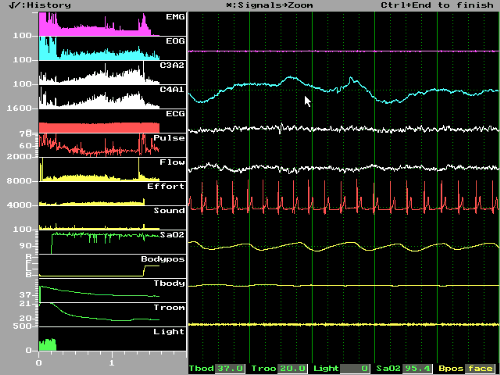
Task: Click the 500 scale value
Action: [22, 326]
